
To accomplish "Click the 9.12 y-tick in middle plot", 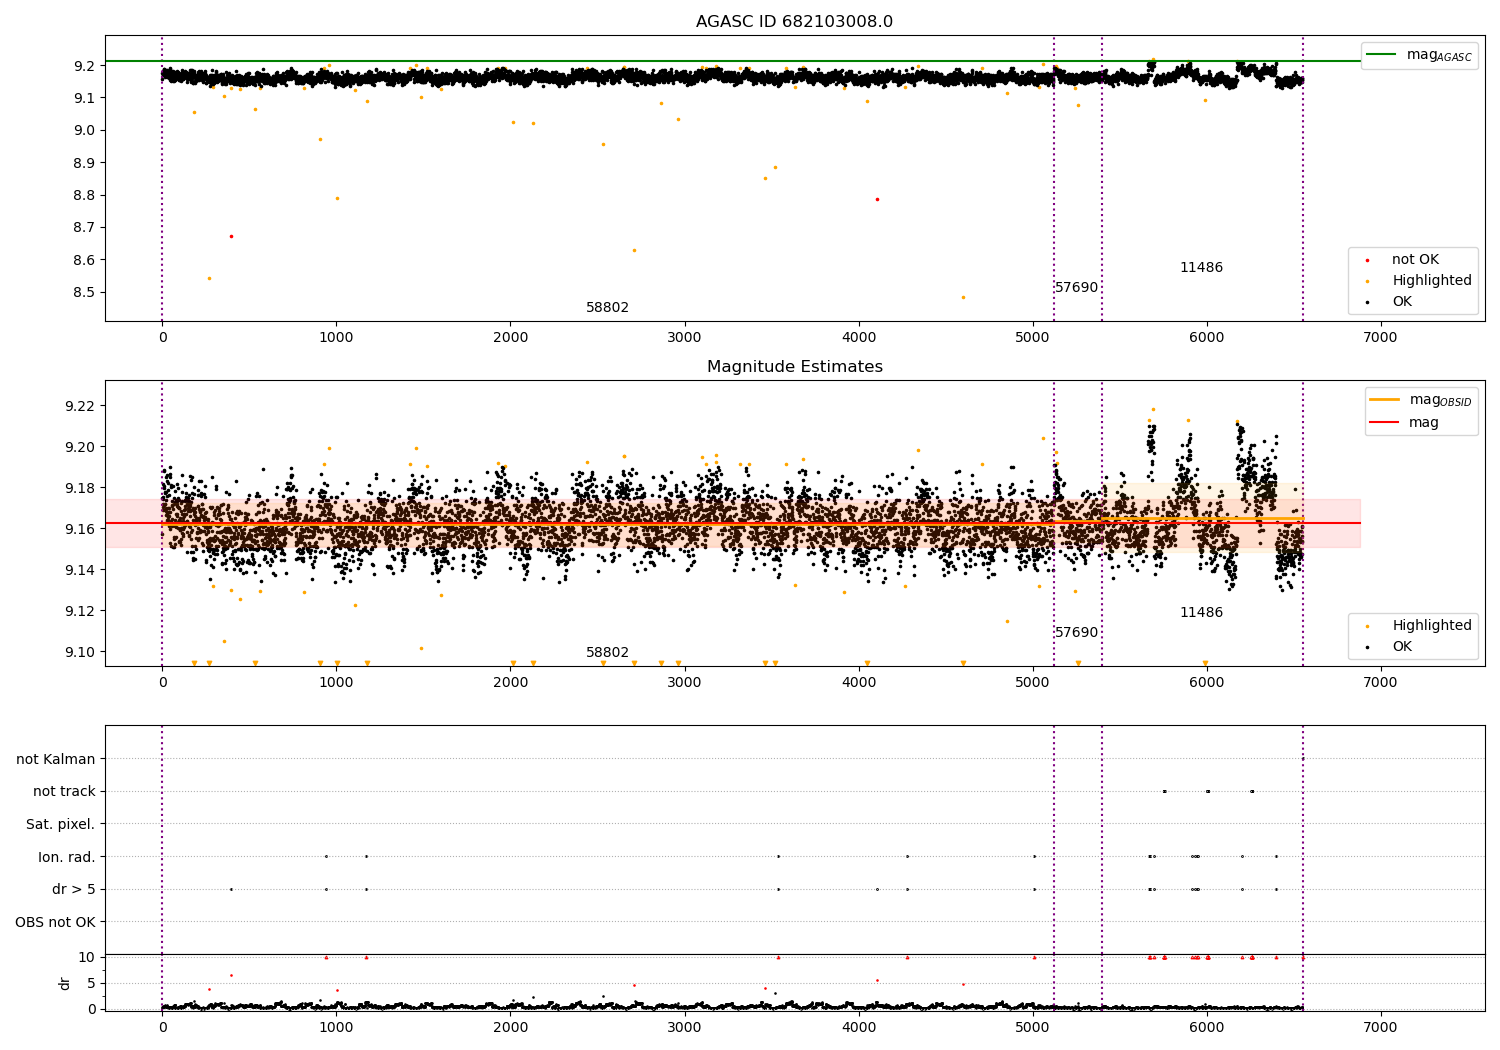I will pos(80,611).
